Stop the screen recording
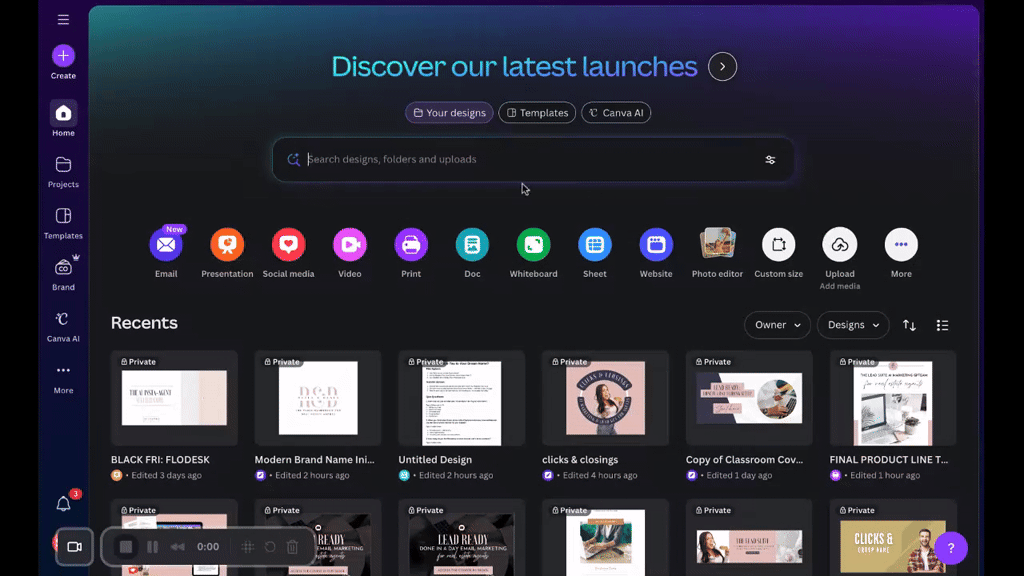This screenshot has height=576, width=1024. coord(126,547)
